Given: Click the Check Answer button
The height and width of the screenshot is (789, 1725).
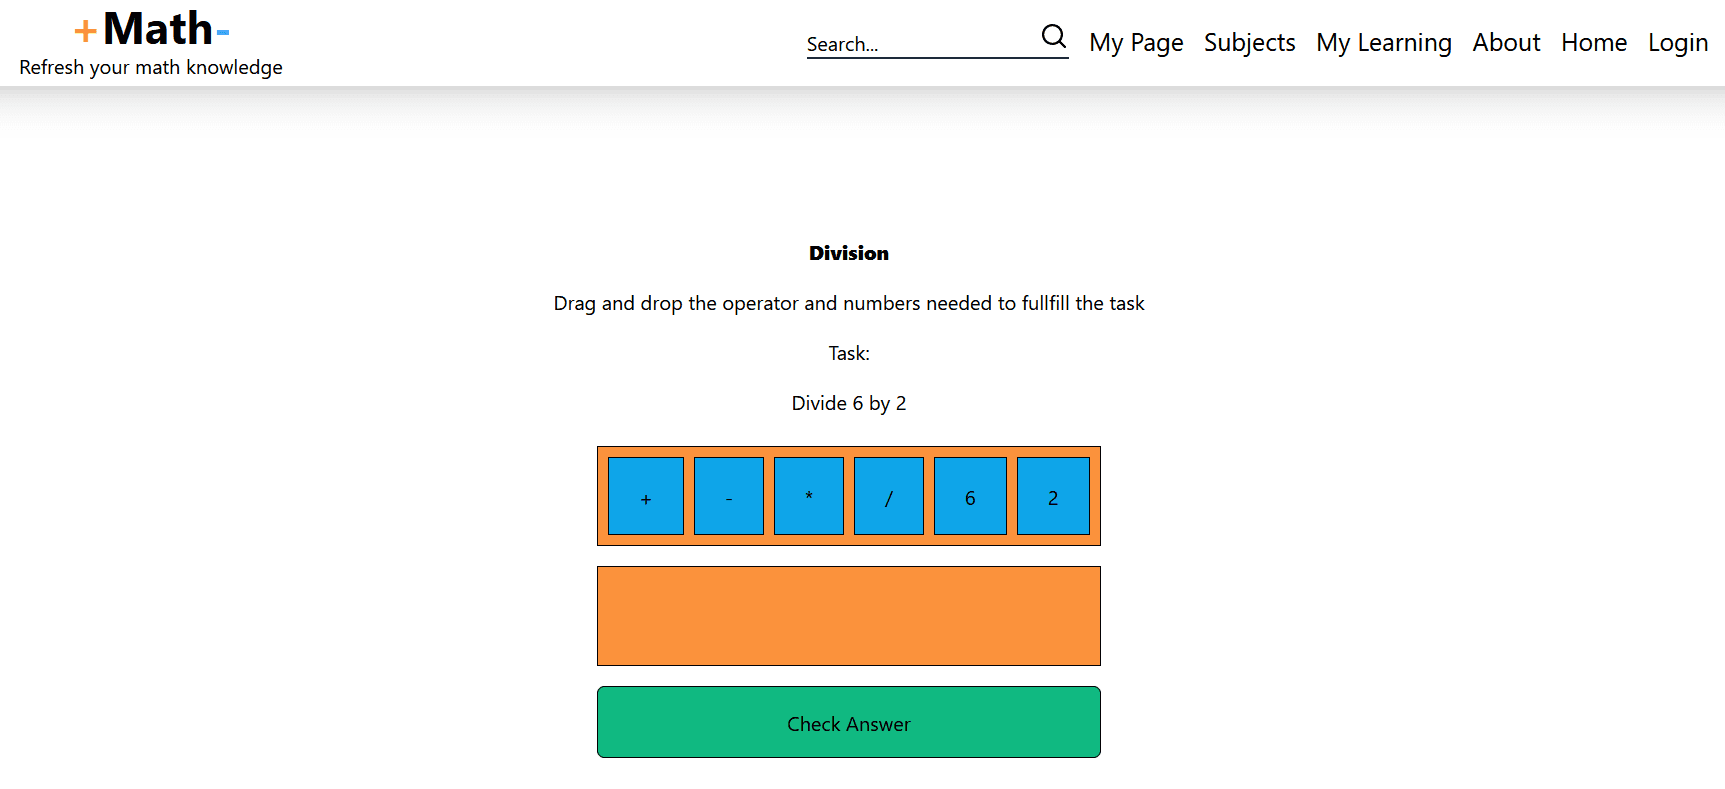Looking at the screenshot, I should pyautogui.click(x=849, y=722).
